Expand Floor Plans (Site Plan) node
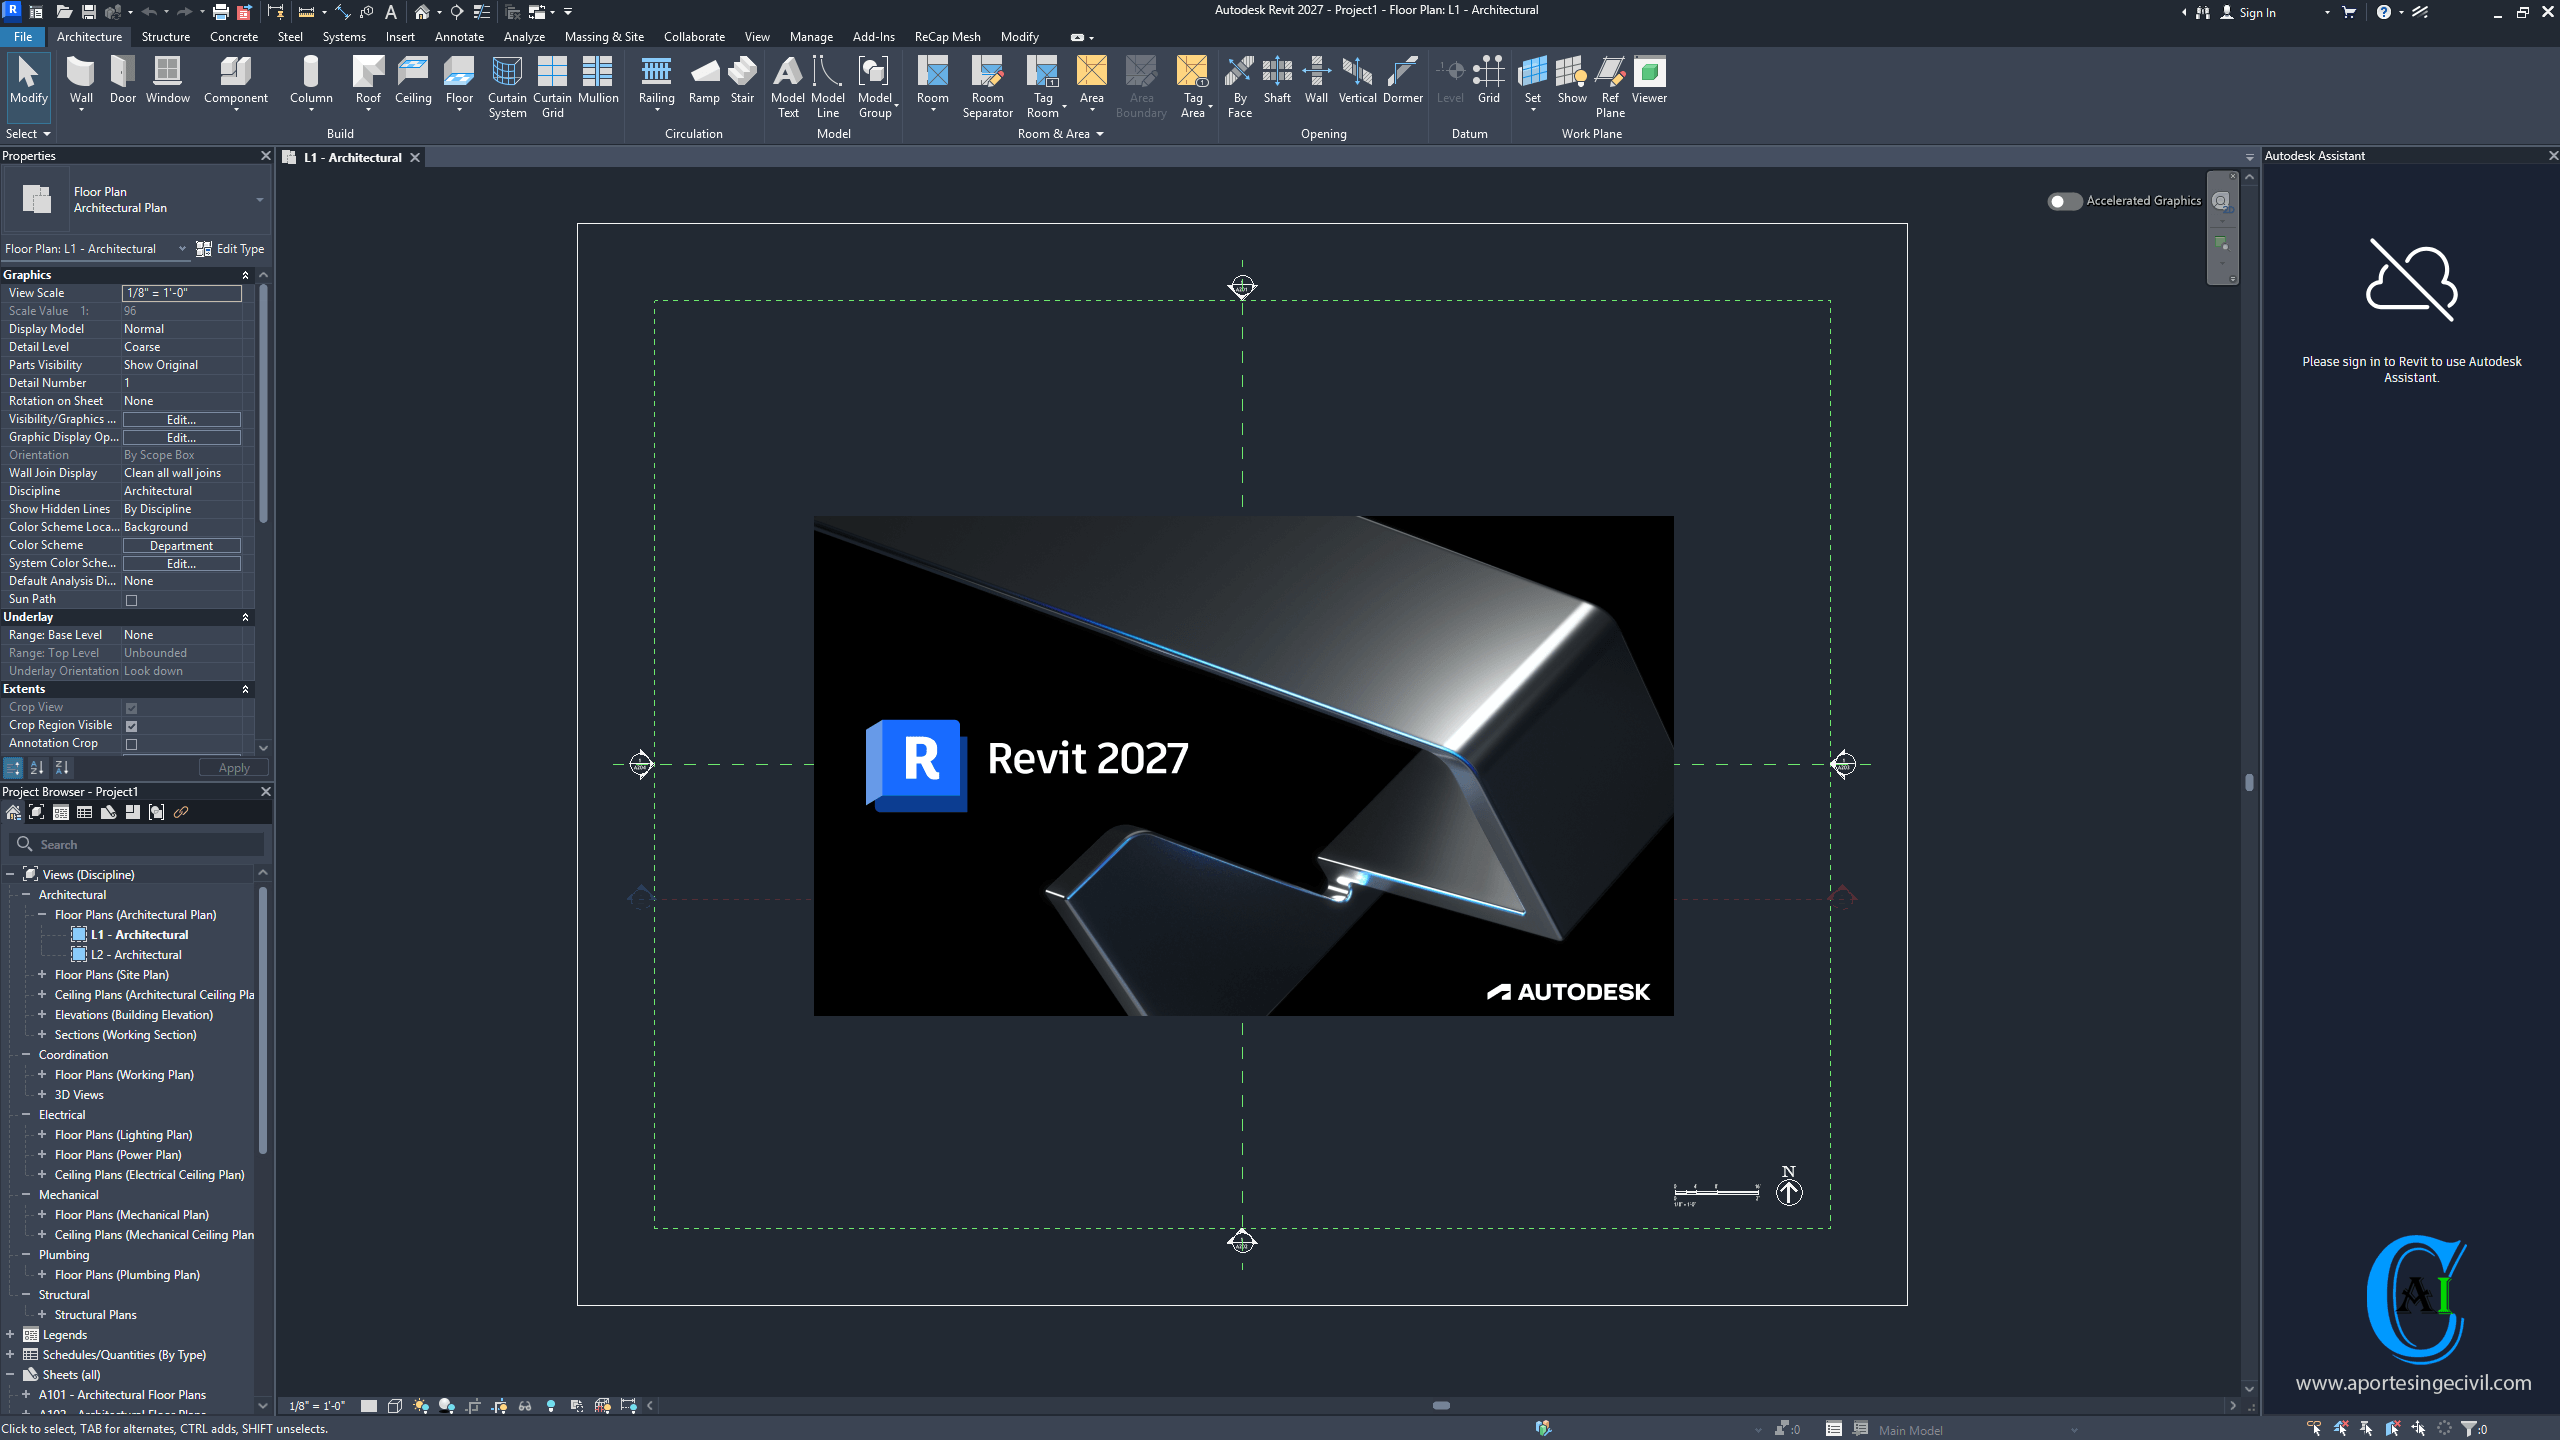Viewport: 2560px width, 1440px height. [42, 974]
